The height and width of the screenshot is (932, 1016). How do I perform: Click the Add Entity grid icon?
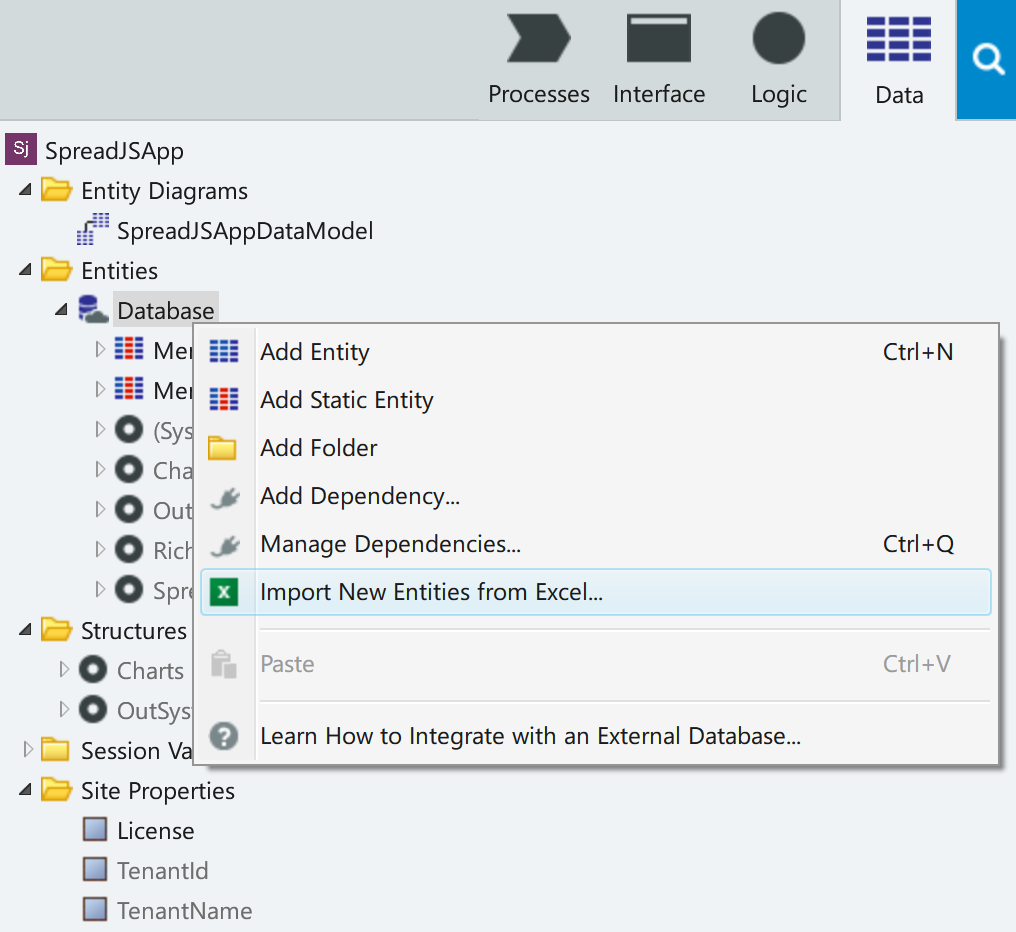224,351
